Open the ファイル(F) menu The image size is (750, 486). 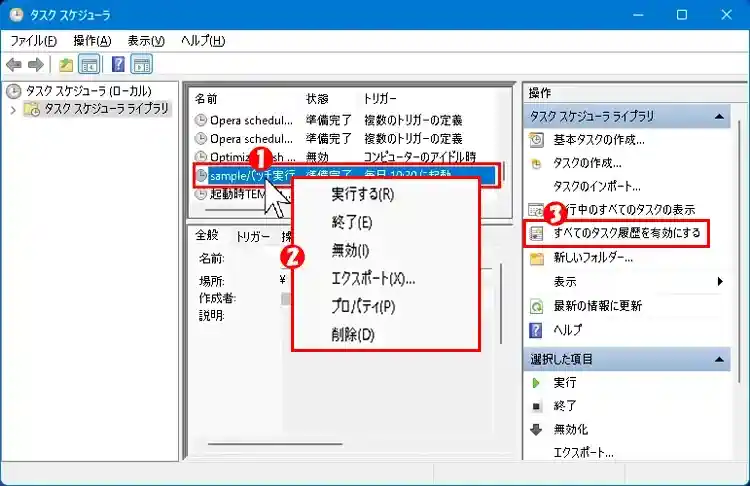33,41
